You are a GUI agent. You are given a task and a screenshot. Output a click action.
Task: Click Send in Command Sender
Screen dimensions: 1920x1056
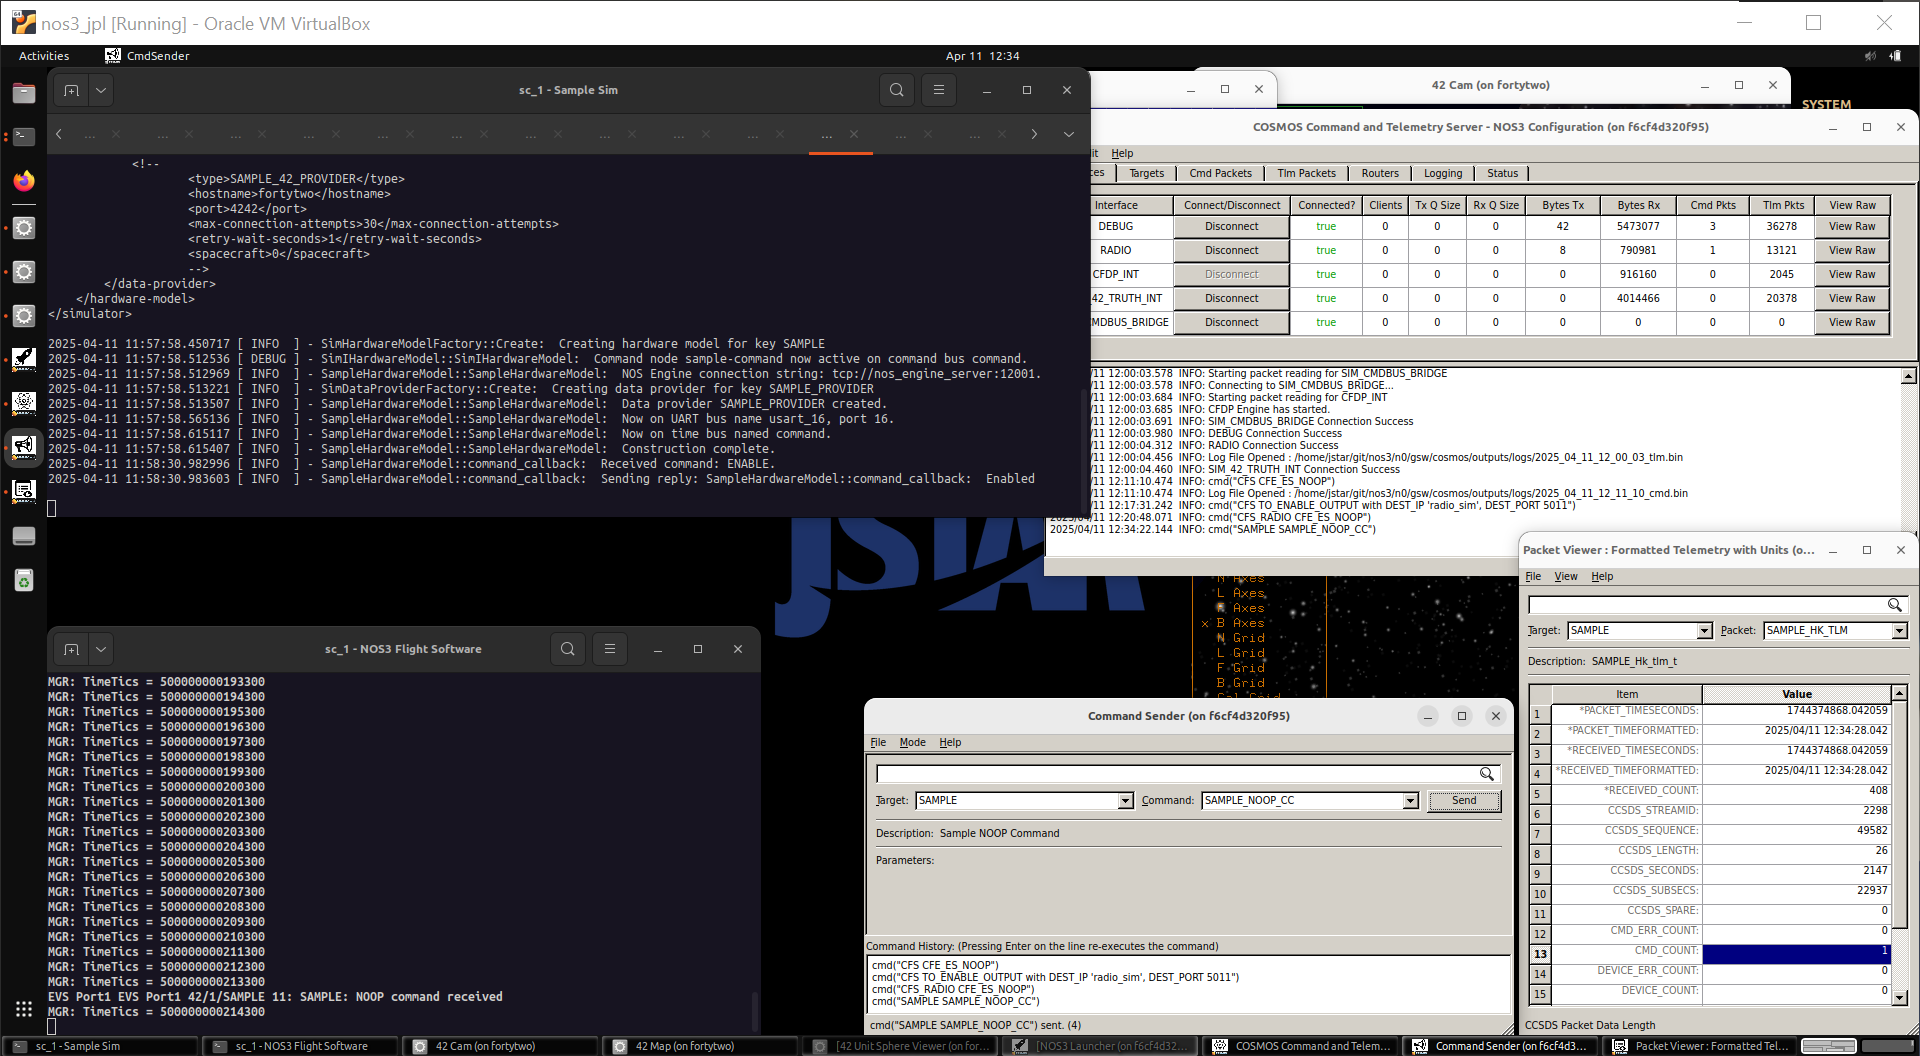pos(1464,801)
